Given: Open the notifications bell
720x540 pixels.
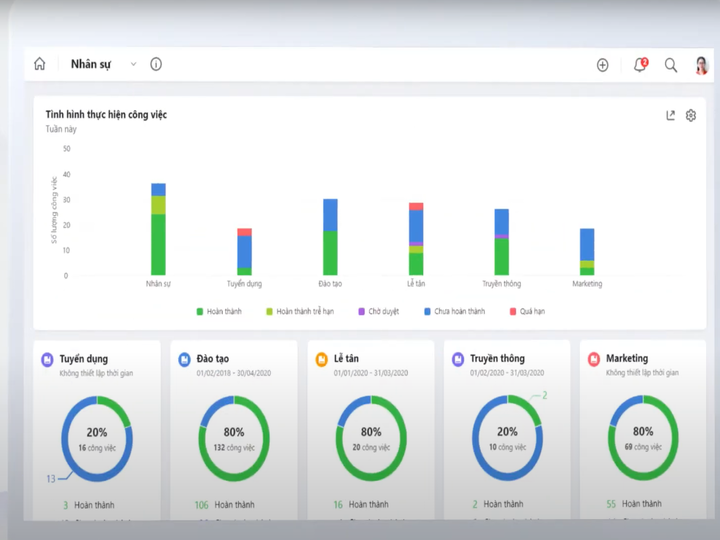Looking at the screenshot, I should tap(640, 65).
